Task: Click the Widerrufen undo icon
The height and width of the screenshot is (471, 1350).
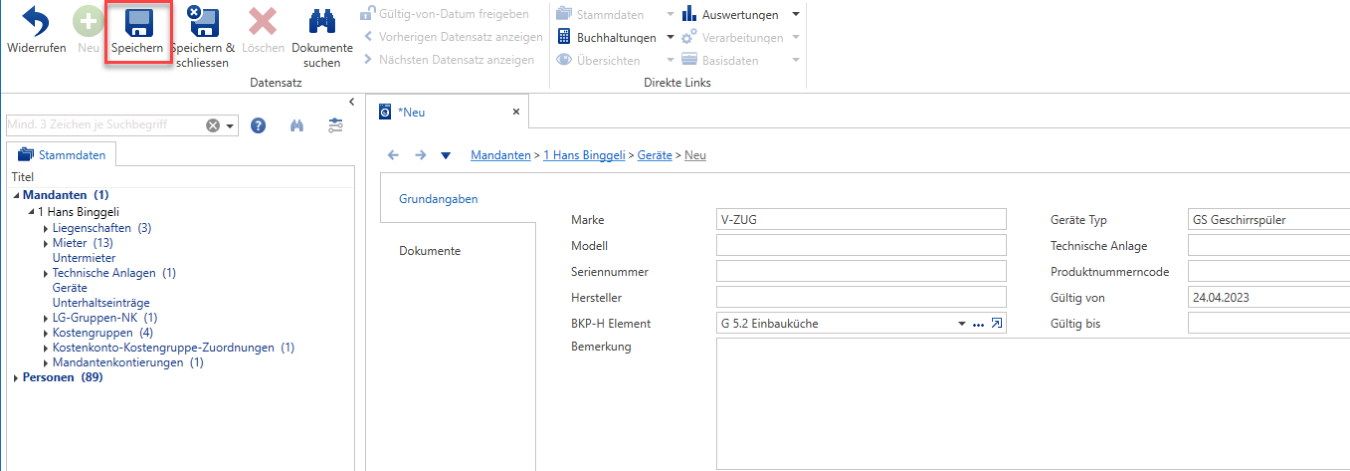Action: point(36,22)
